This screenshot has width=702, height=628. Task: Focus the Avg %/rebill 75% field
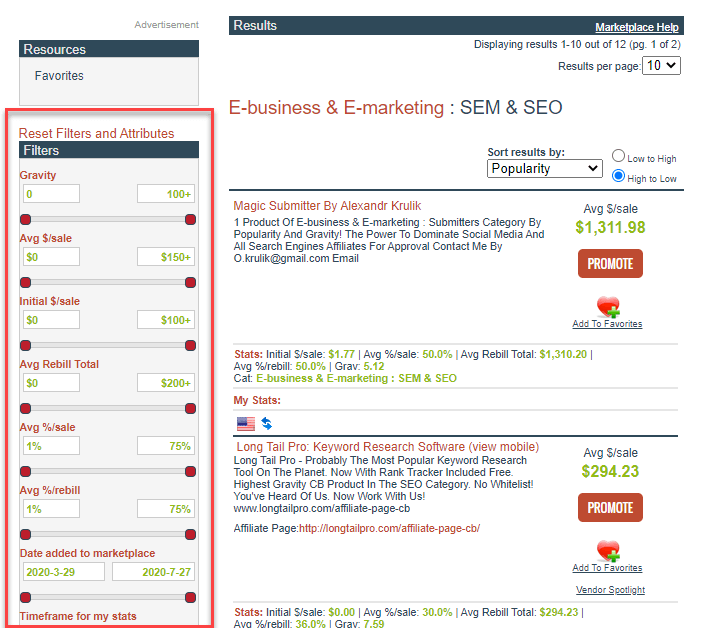pos(166,509)
